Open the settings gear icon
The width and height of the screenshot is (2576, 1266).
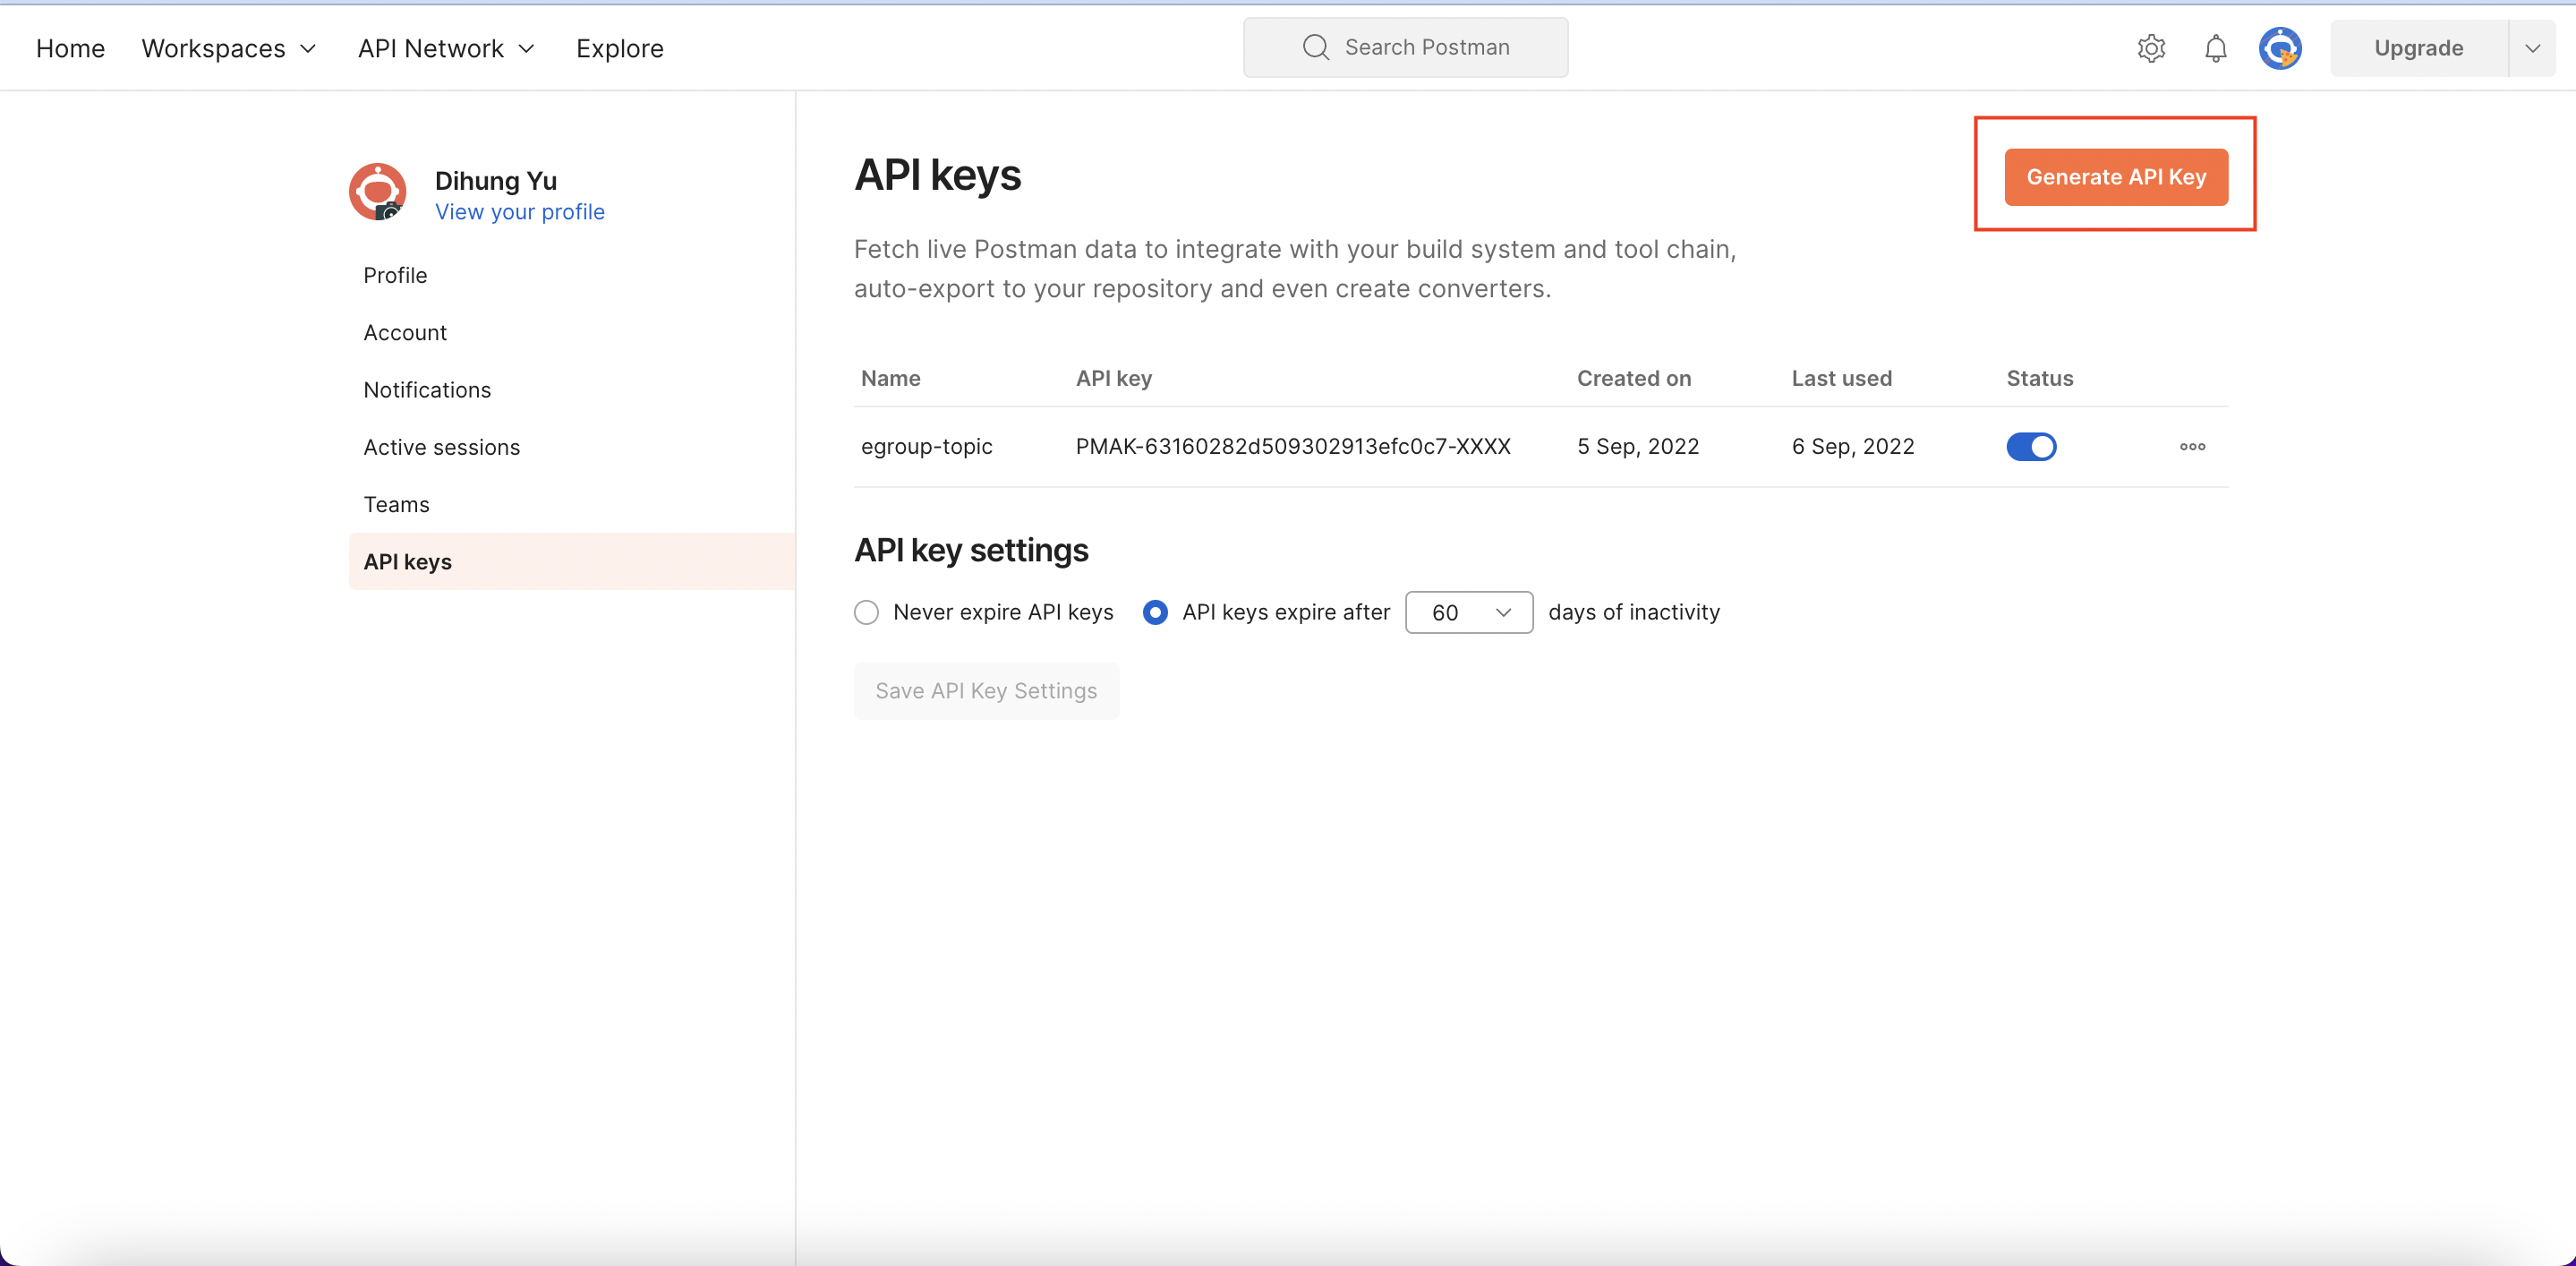[2151, 48]
